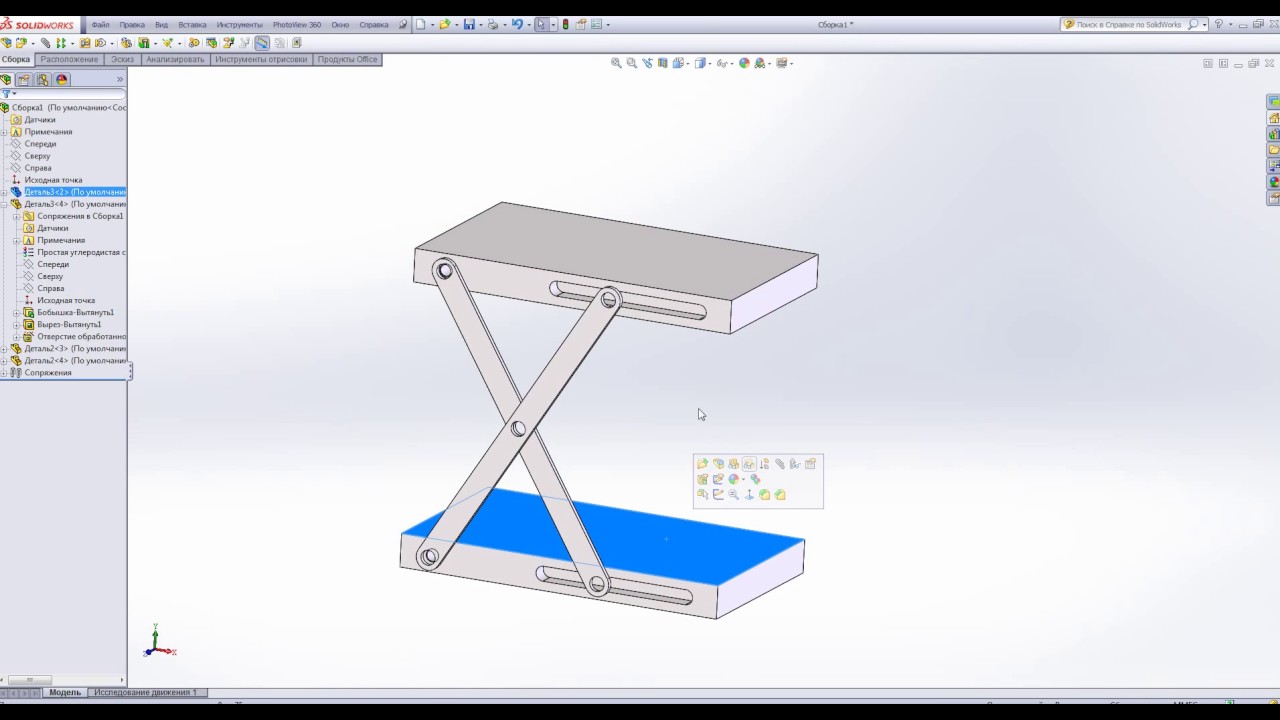The height and width of the screenshot is (720, 1280).
Task: Collapse the Деталь3<4> component node
Action: coord(4,204)
